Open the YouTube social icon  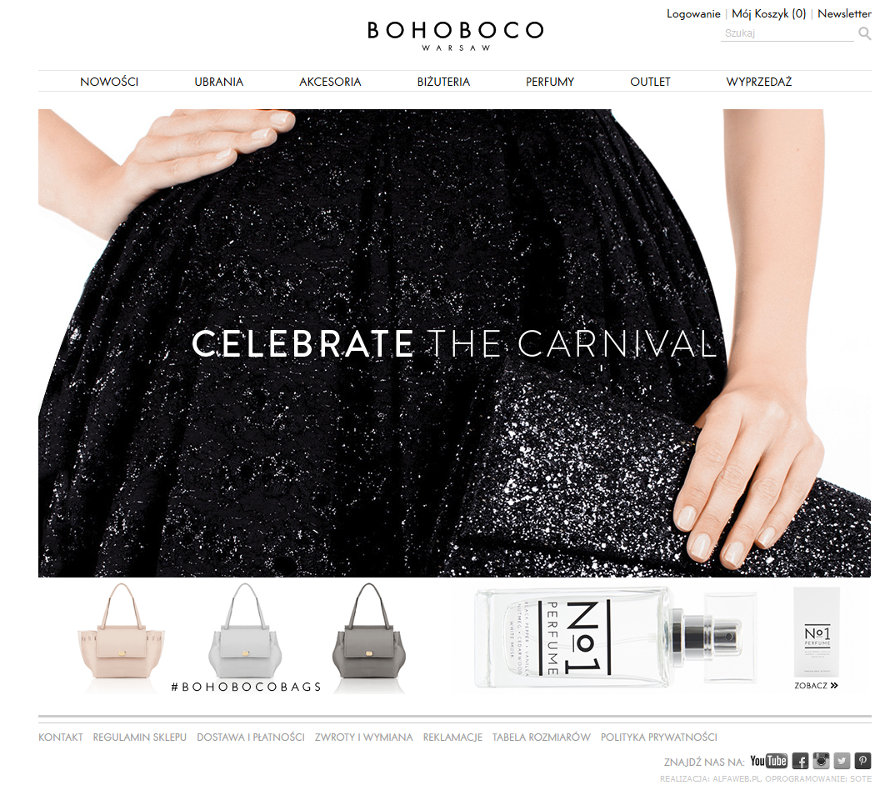point(769,761)
